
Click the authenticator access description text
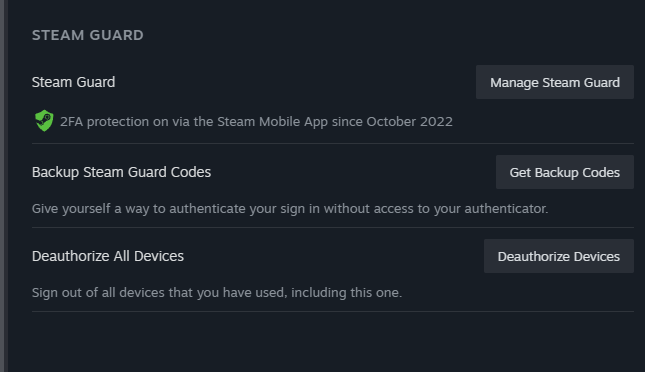pyautogui.click(x=290, y=209)
